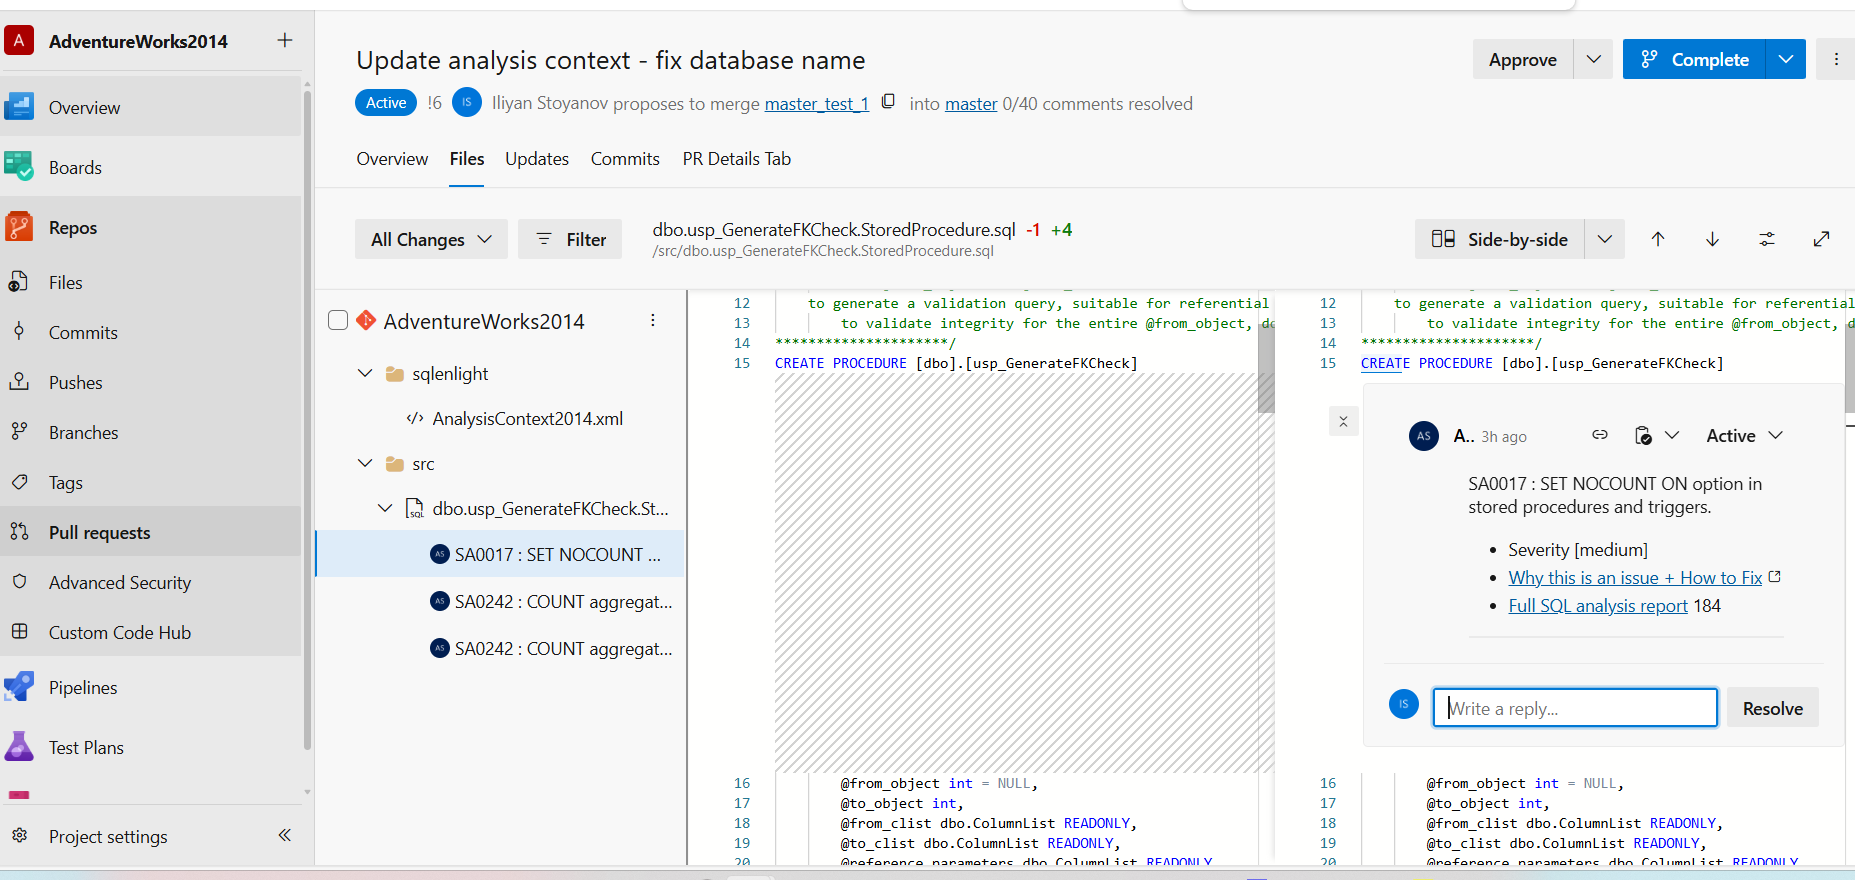Open Repos section icon
Screen dimensions: 1855x880
pyautogui.click(x=19, y=227)
